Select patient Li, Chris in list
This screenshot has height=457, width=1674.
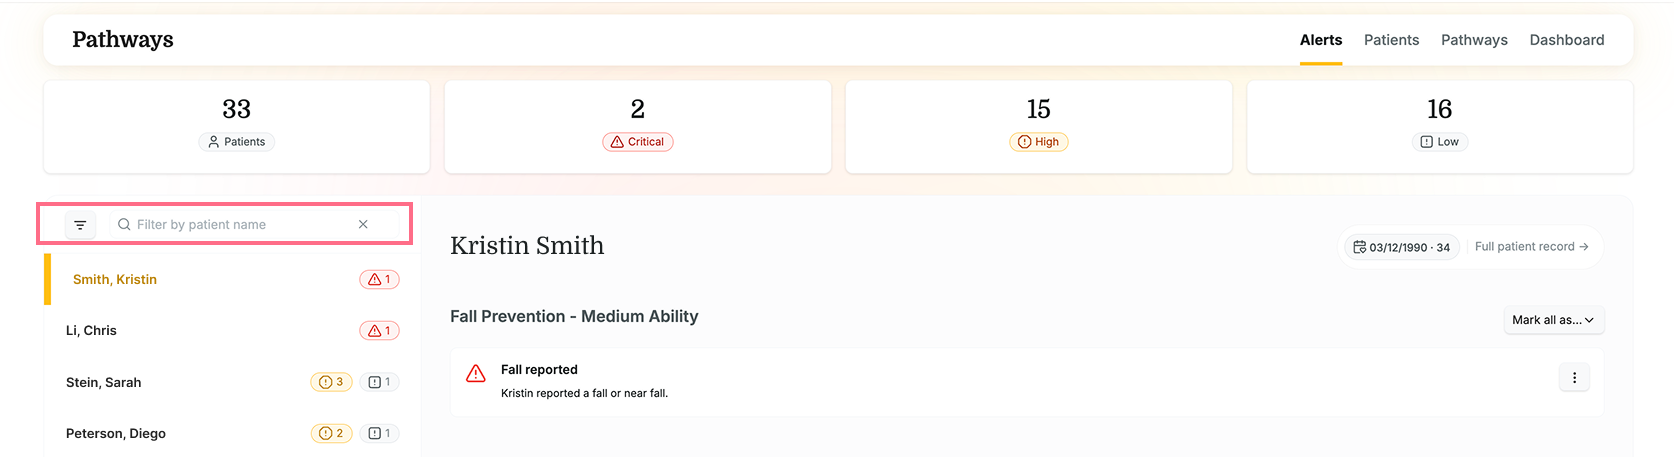232,331
